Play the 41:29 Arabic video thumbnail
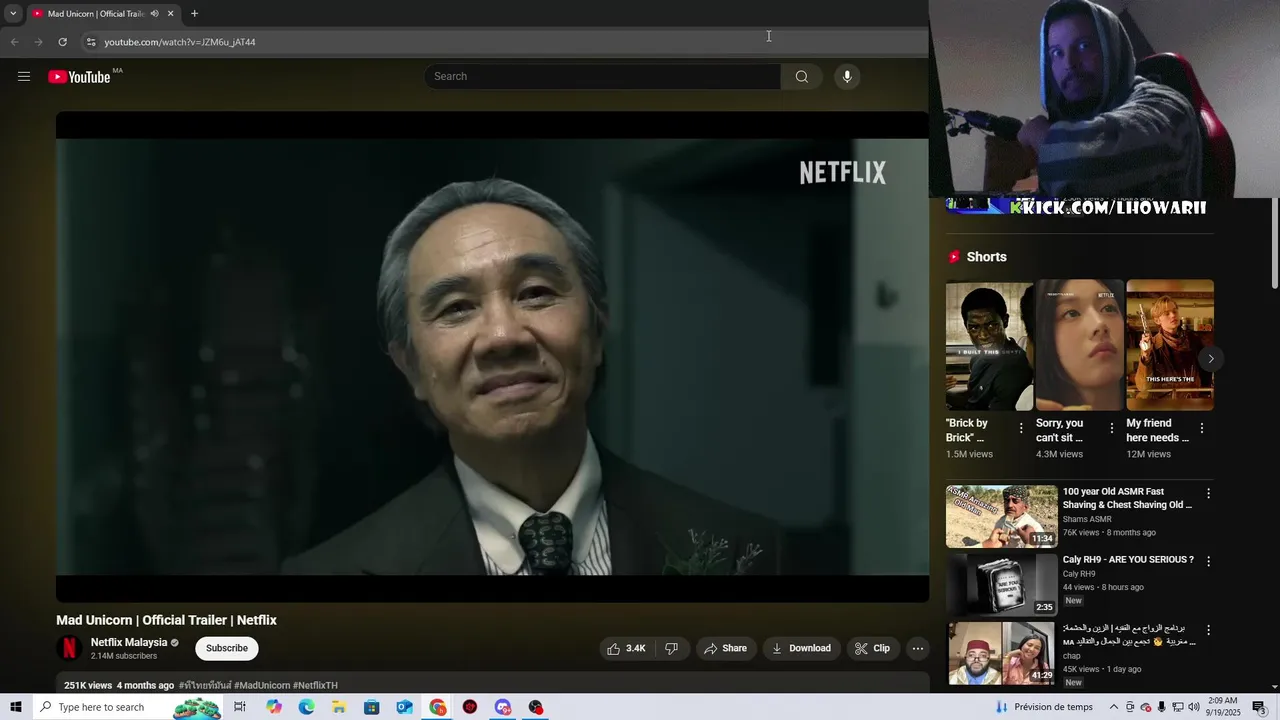This screenshot has width=1280, height=720. click(1001, 652)
